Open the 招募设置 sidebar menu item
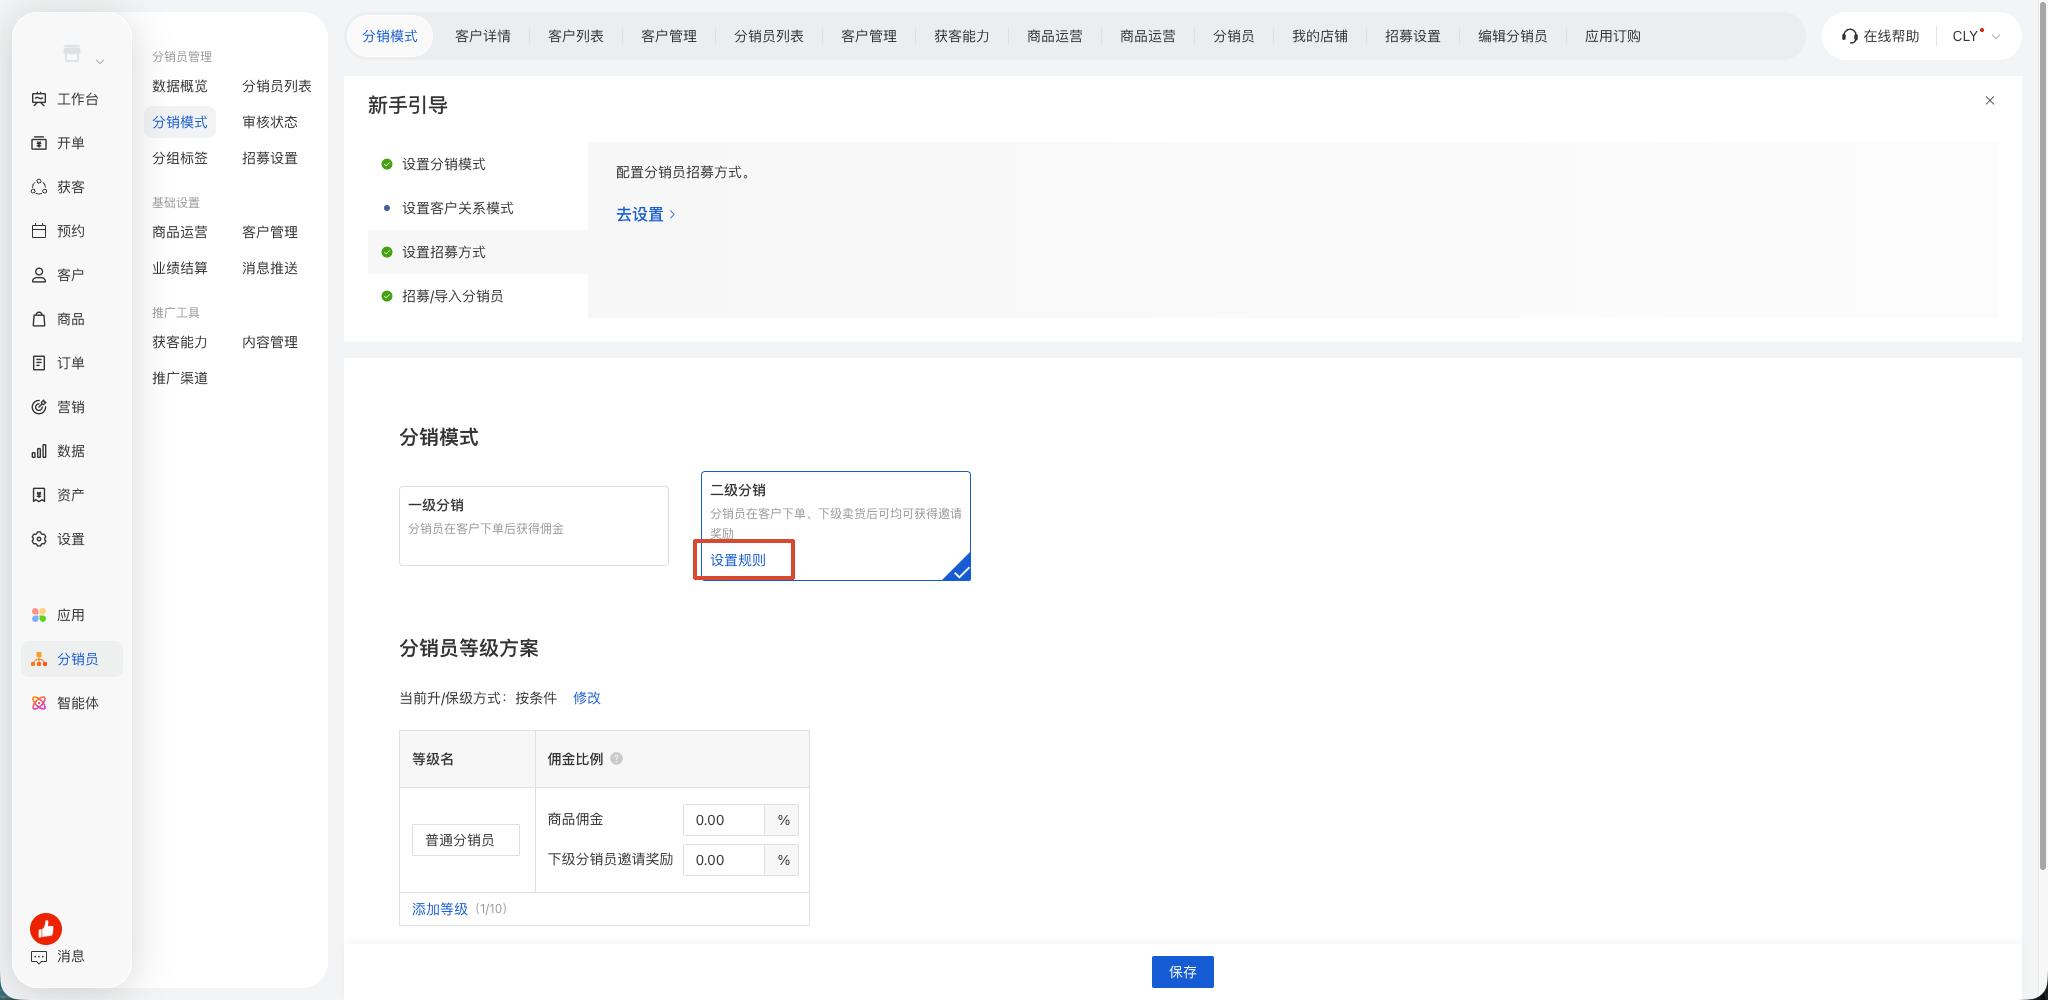This screenshot has height=1000, width=2048. pos(270,158)
